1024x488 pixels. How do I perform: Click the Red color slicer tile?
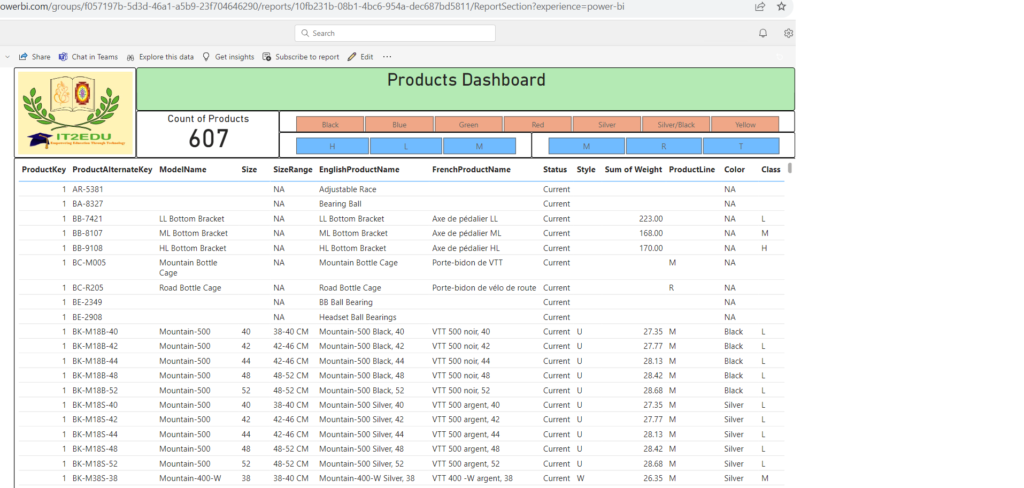point(537,125)
